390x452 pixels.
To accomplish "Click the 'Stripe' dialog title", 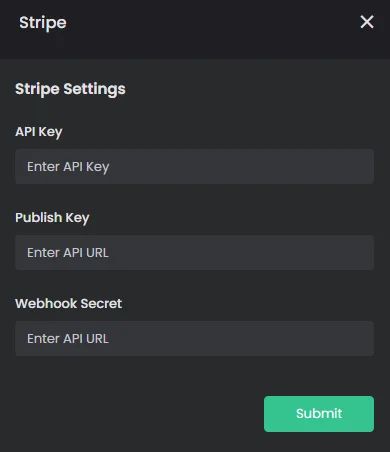I will pyautogui.click(x=43, y=23).
